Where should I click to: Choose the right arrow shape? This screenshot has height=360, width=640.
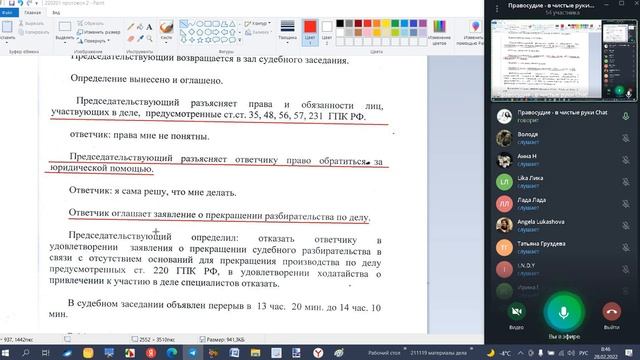click(x=216, y=32)
